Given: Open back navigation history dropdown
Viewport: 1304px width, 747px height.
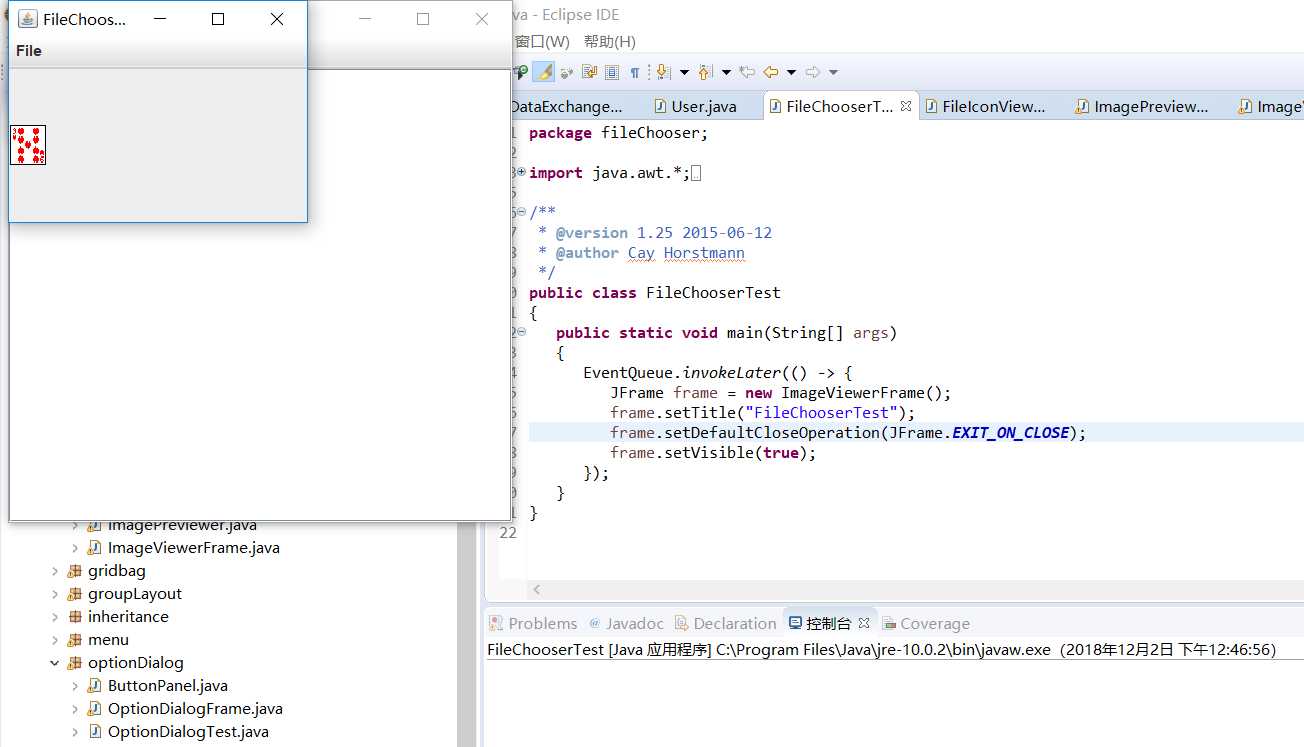Looking at the screenshot, I should pos(791,72).
